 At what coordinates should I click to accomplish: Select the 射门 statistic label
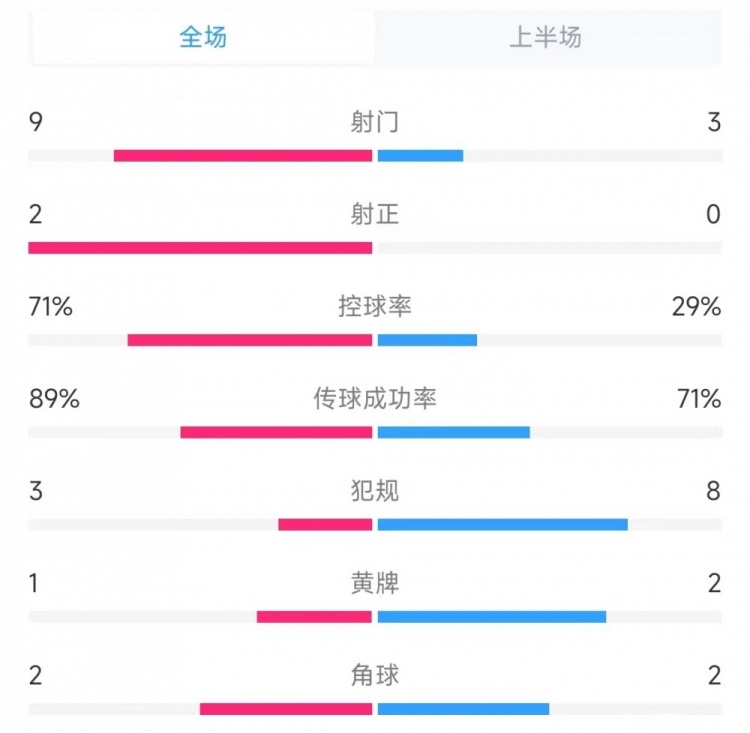375,122
